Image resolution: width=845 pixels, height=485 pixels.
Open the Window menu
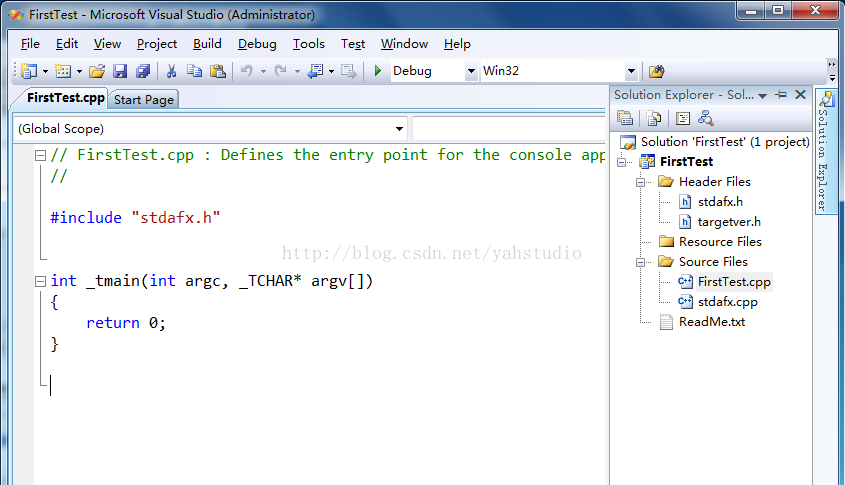(404, 44)
